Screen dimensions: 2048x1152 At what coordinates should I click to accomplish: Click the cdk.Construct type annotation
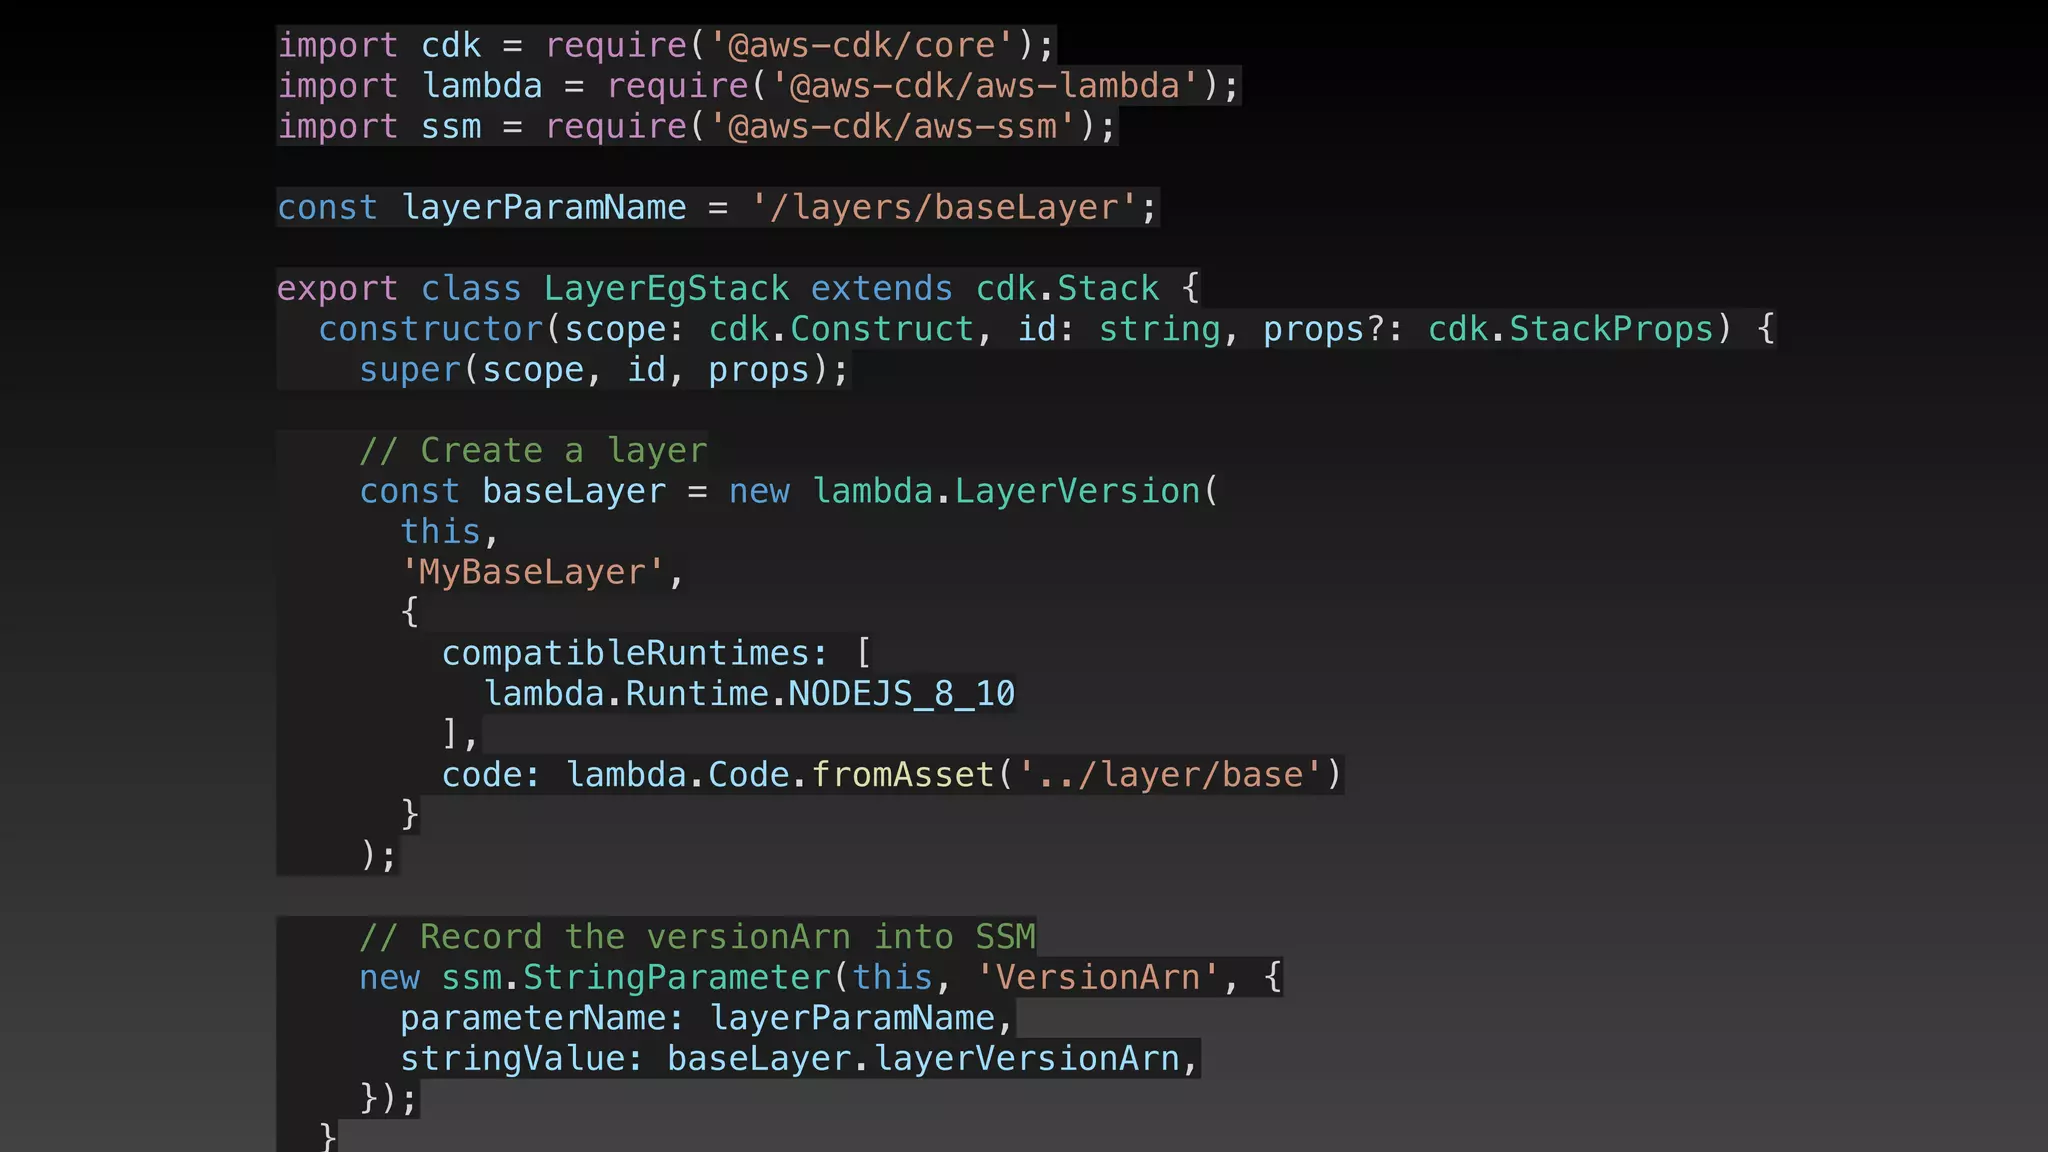coord(841,329)
